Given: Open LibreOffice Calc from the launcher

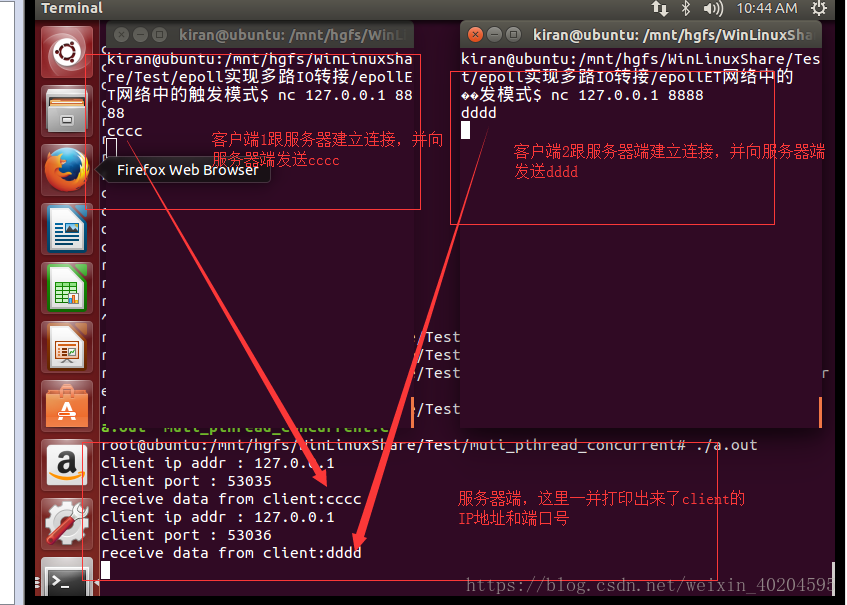Looking at the screenshot, I should tap(66, 288).
